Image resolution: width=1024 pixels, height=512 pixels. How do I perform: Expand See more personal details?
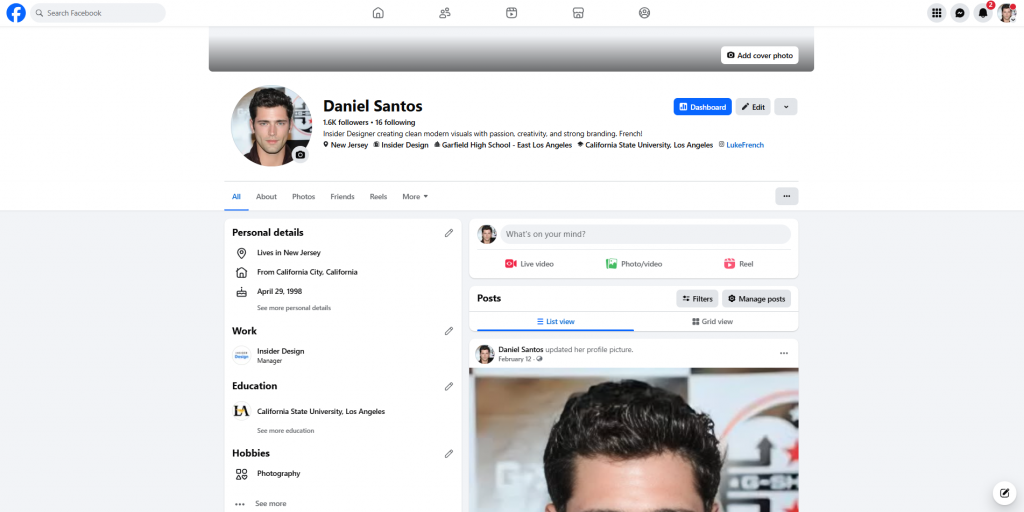pos(294,308)
